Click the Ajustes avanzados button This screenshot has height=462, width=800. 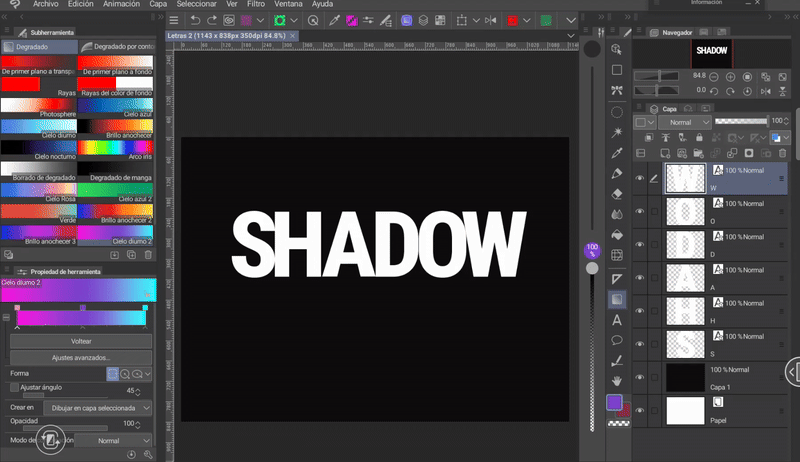click(x=81, y=357)
